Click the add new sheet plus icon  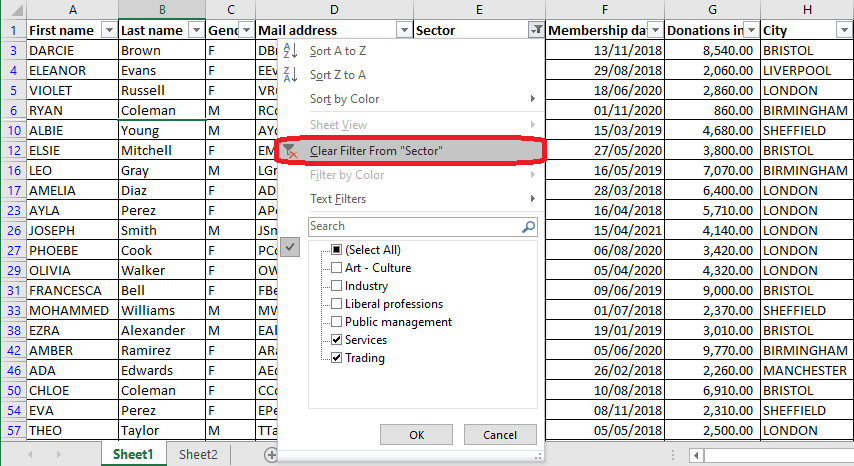pyautogui.click(x=271, y=454)
